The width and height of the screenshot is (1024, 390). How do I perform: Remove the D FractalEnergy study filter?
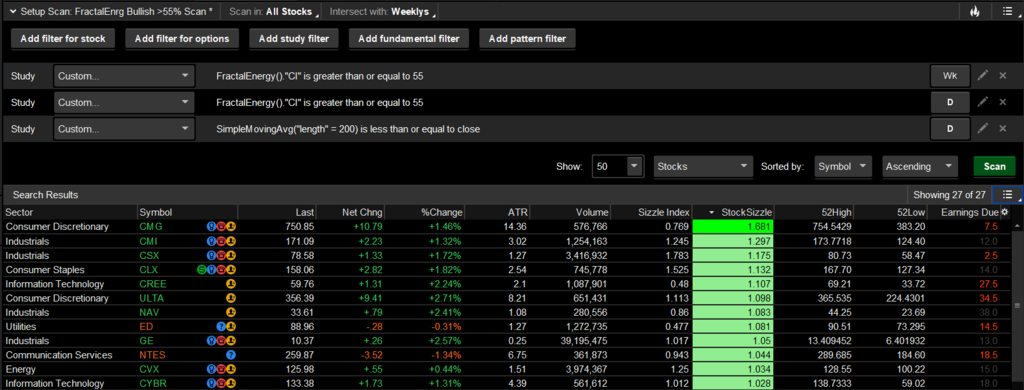1002,103
